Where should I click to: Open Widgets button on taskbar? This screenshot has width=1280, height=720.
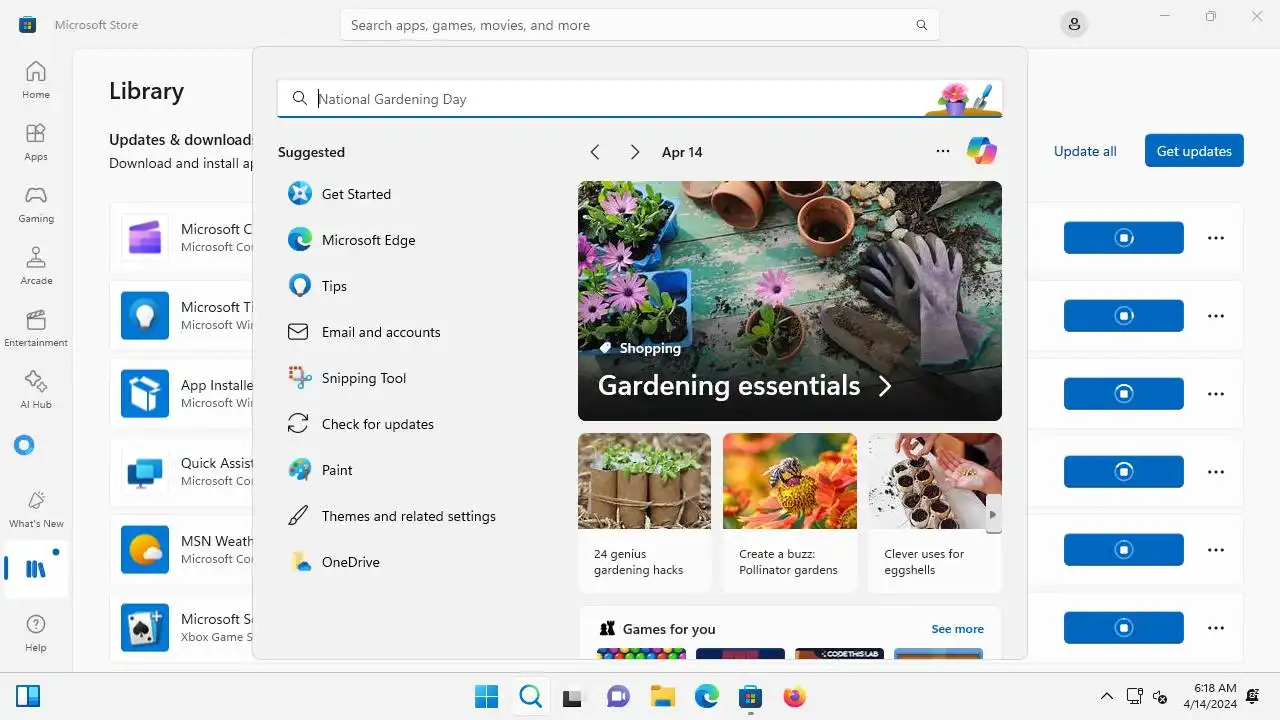[x=28, y=696]
